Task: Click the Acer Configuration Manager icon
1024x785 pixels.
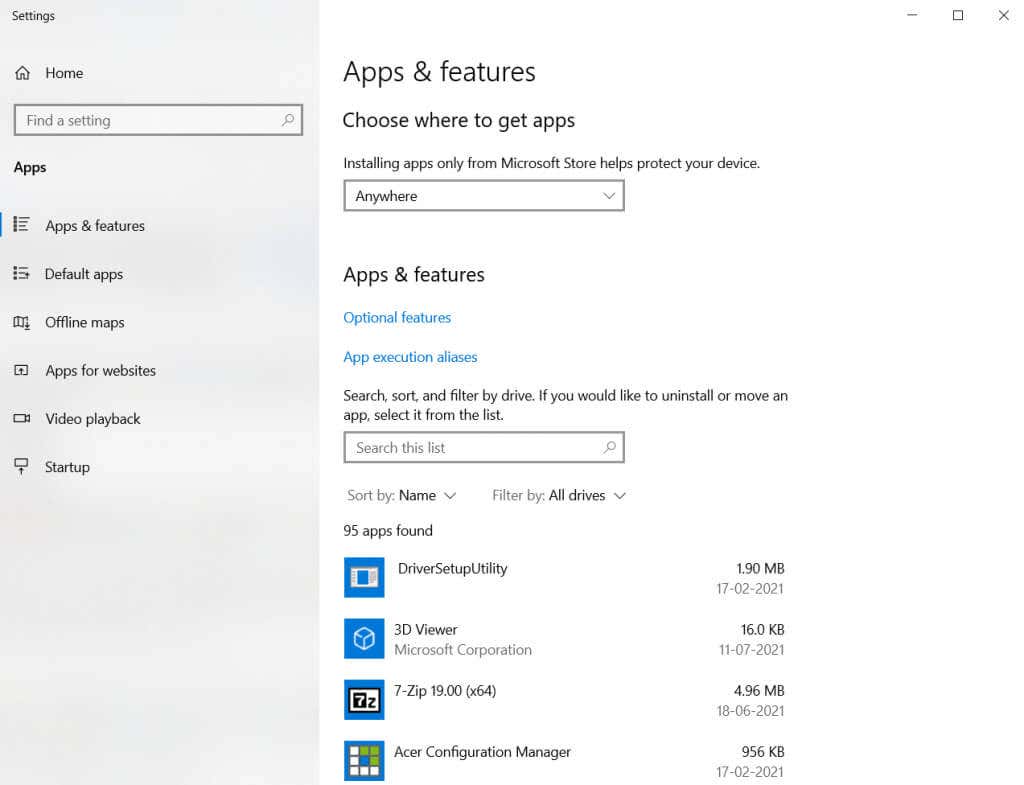Action: [364, 760]
